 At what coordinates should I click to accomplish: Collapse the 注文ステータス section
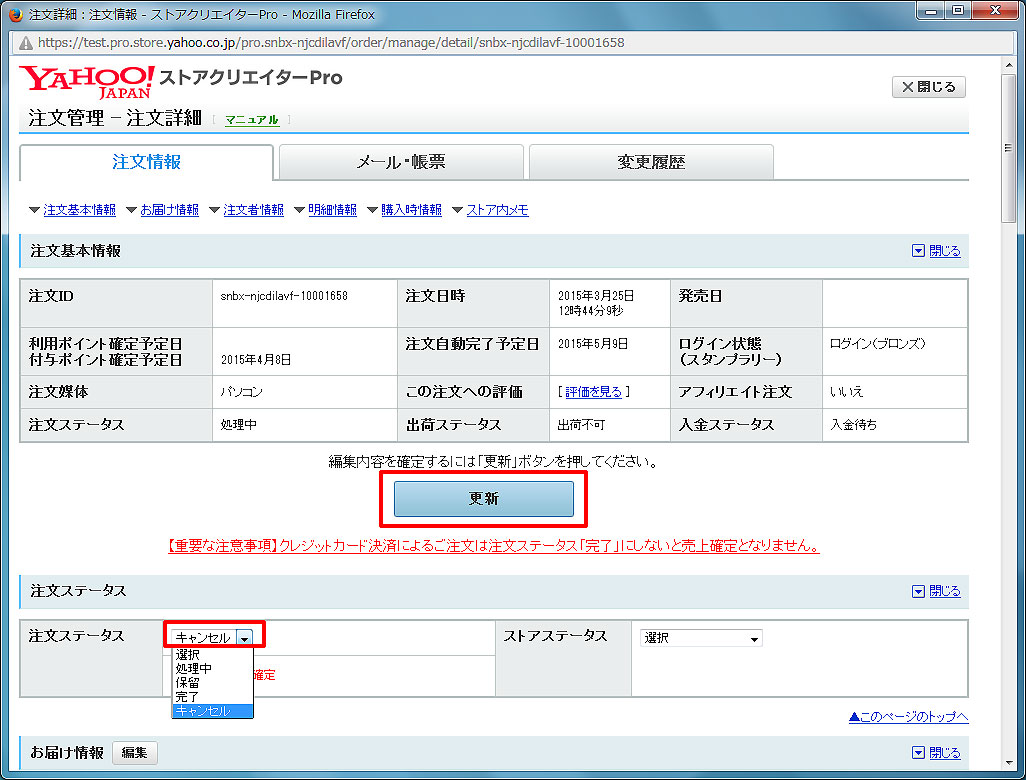[x=936, y=591]
